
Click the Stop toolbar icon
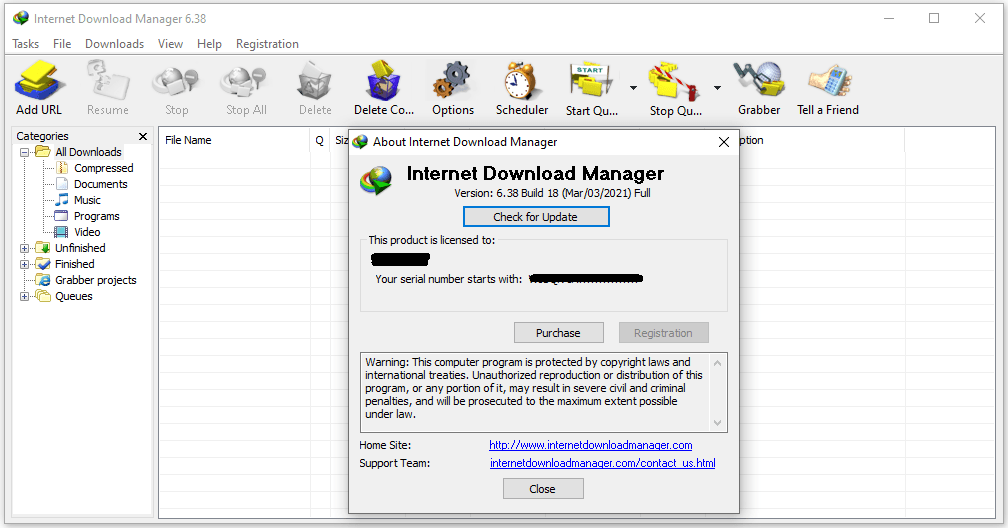tap(176, 82)
